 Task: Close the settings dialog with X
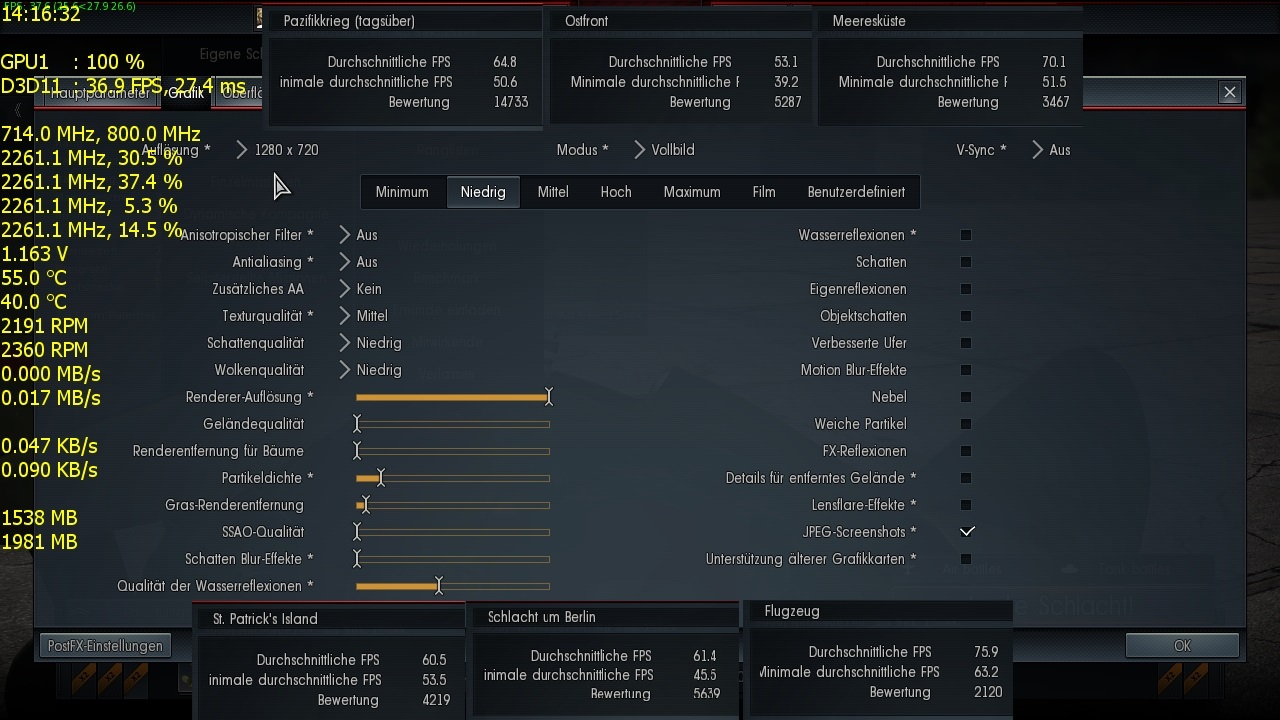pyautogui.click(x=1230, y=93)
